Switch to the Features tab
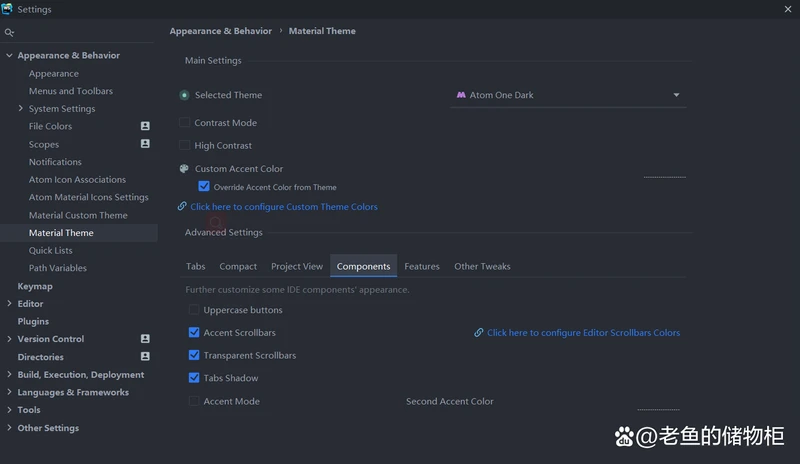The image size is (800, 464). [x=421, y=266]
